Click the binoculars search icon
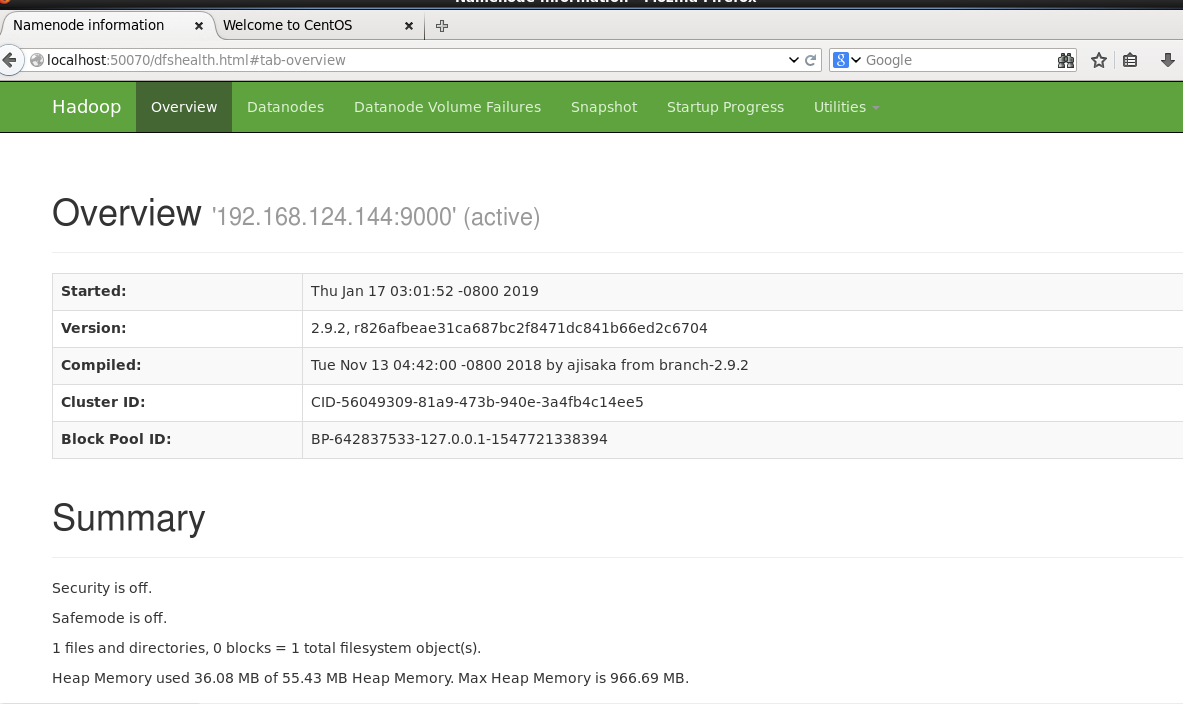Screen dimensions: 1183x704 tap(1065, 60)
